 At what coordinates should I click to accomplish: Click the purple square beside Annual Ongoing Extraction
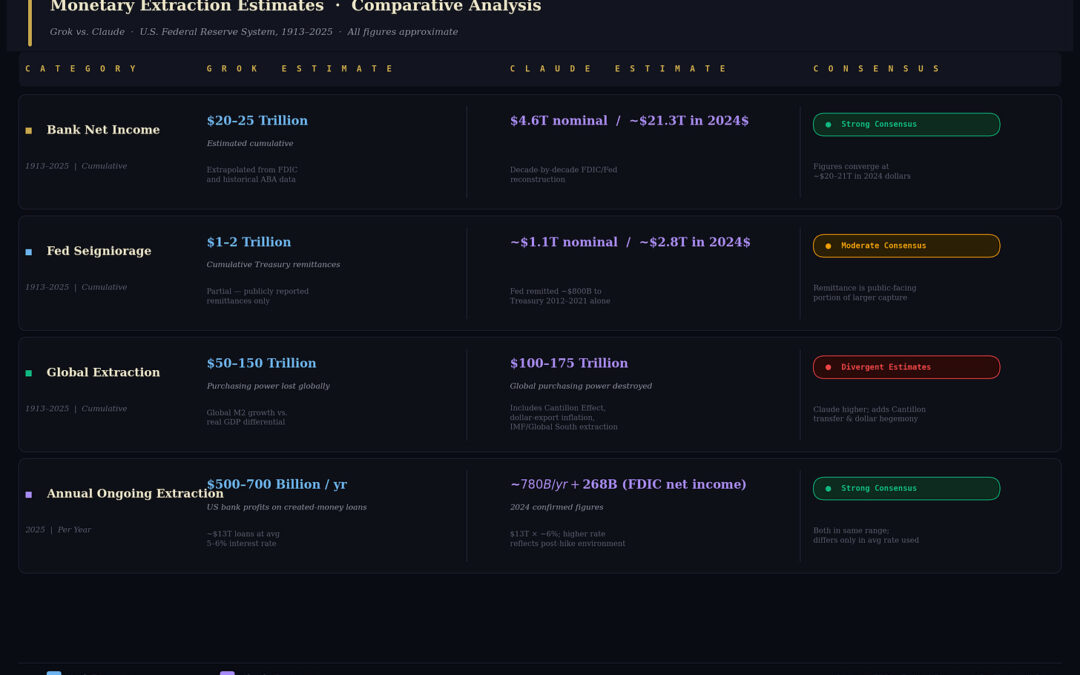[29, 494]
